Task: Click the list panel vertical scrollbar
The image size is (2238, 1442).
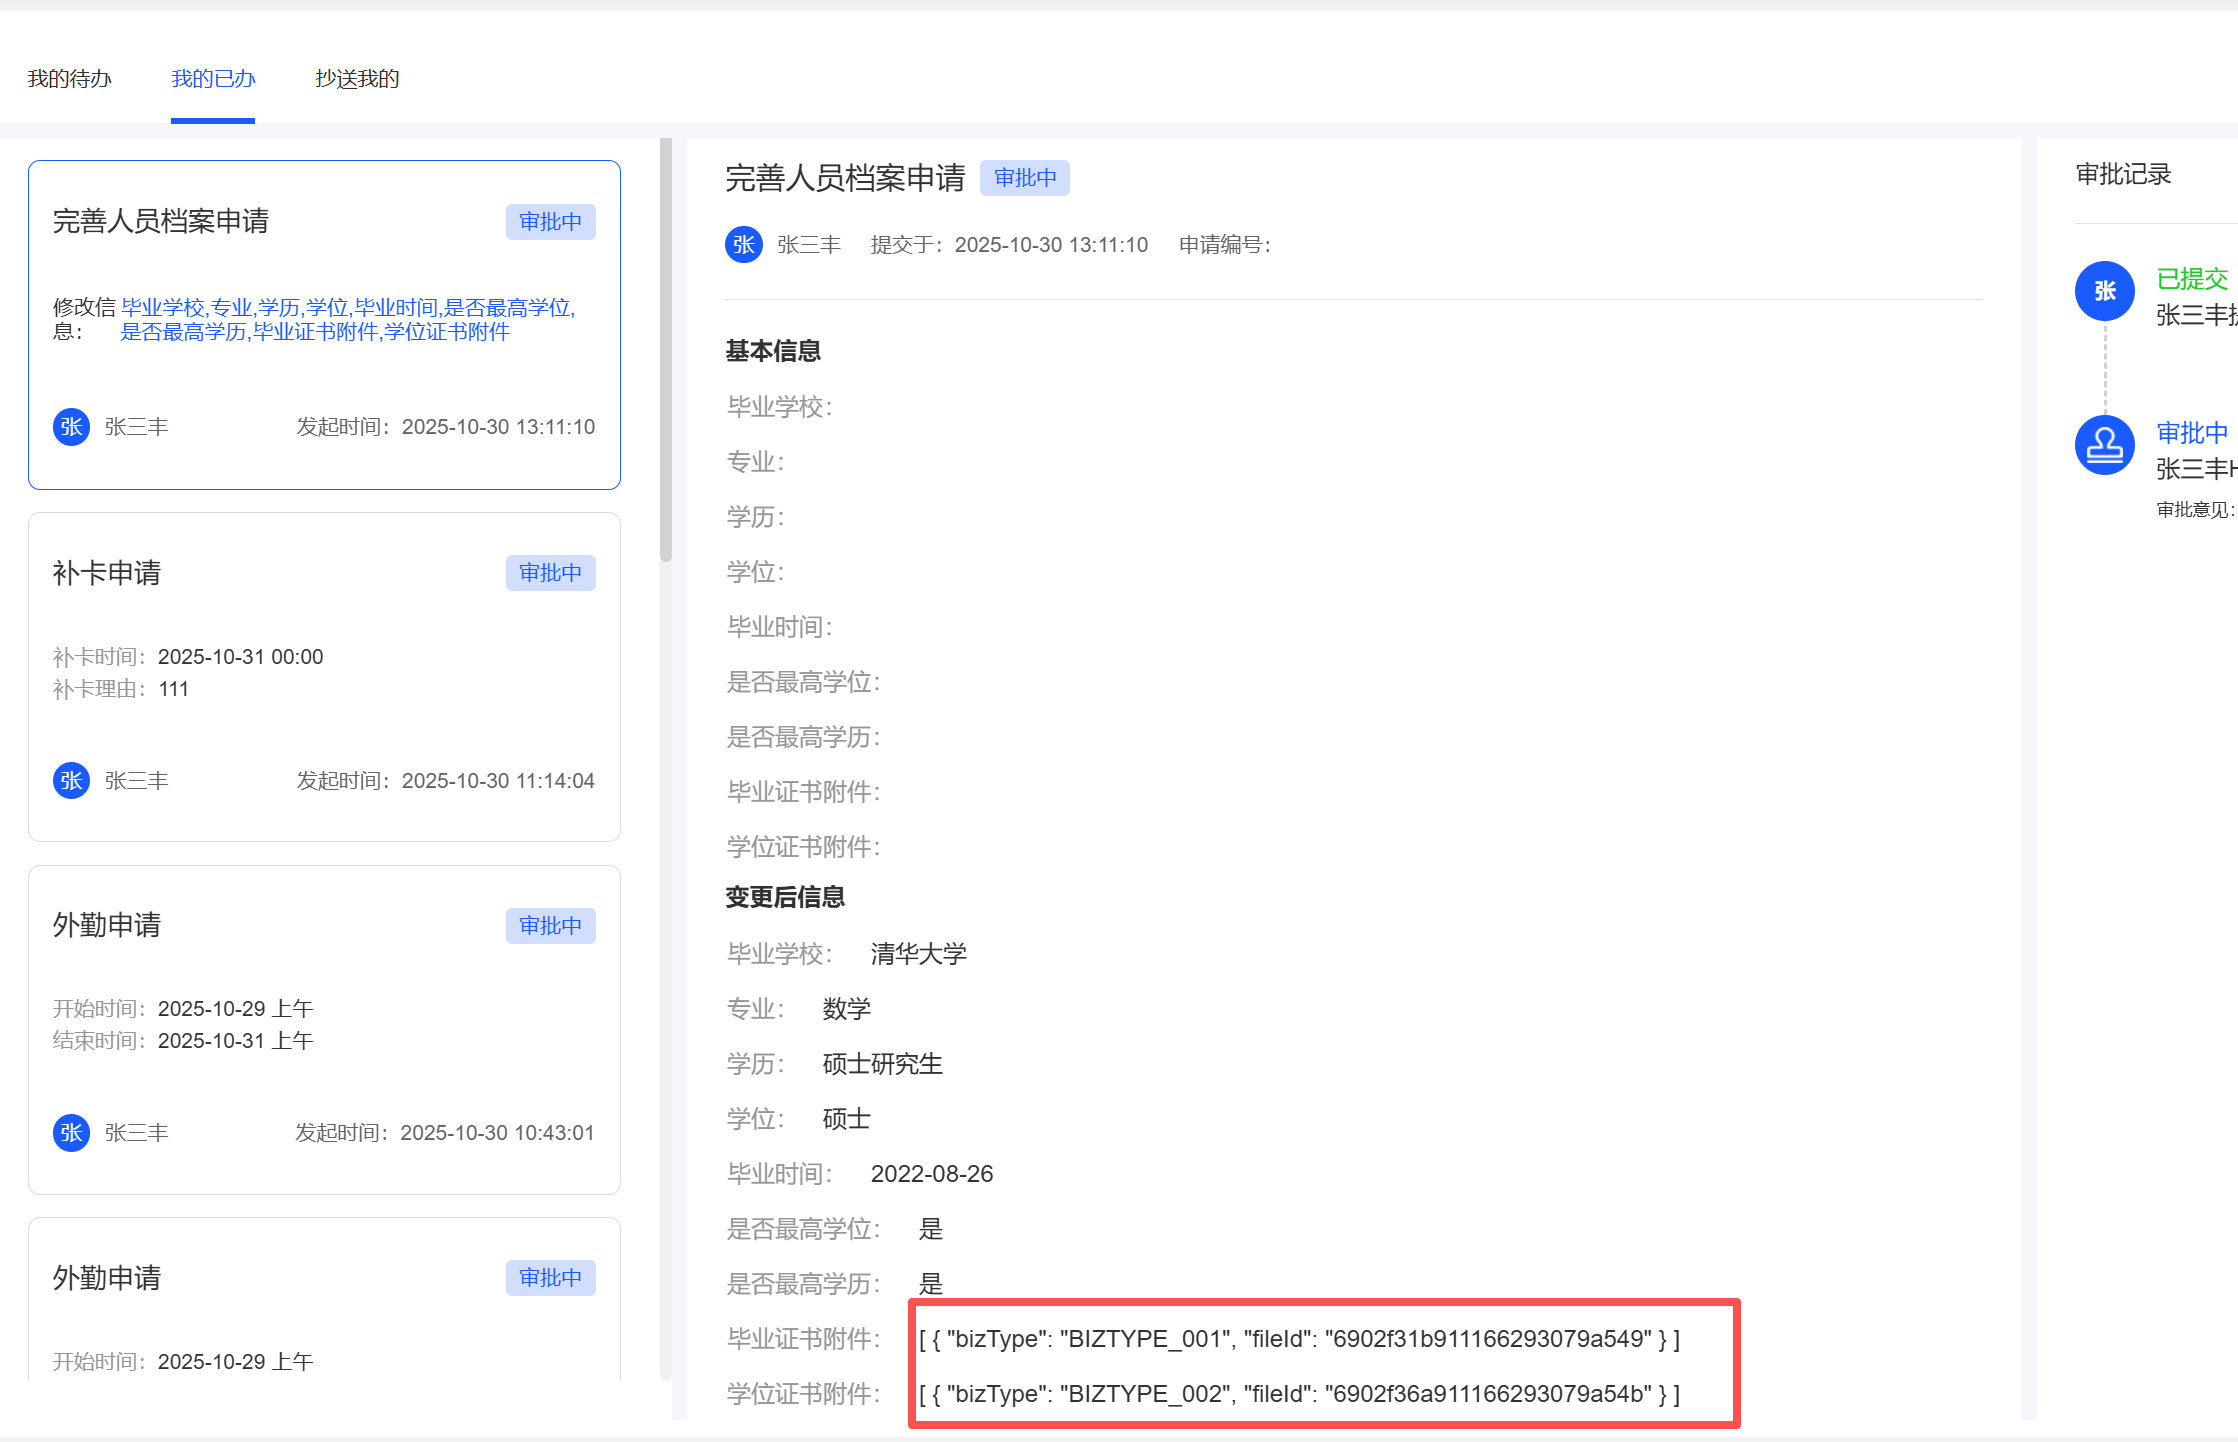Action: [x=666, y=350]
